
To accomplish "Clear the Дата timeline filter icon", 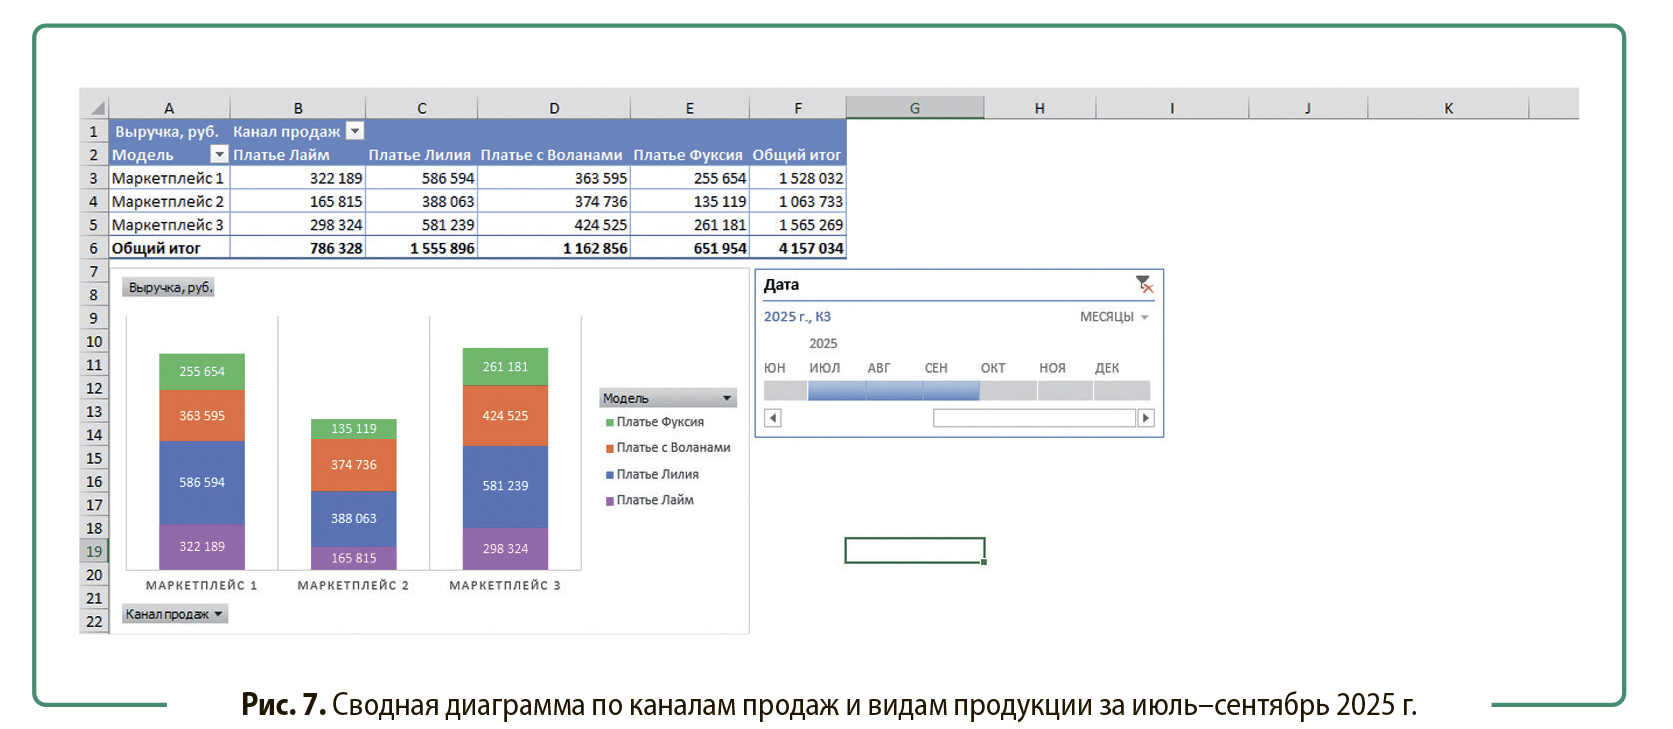I will tap(1144, 285).
